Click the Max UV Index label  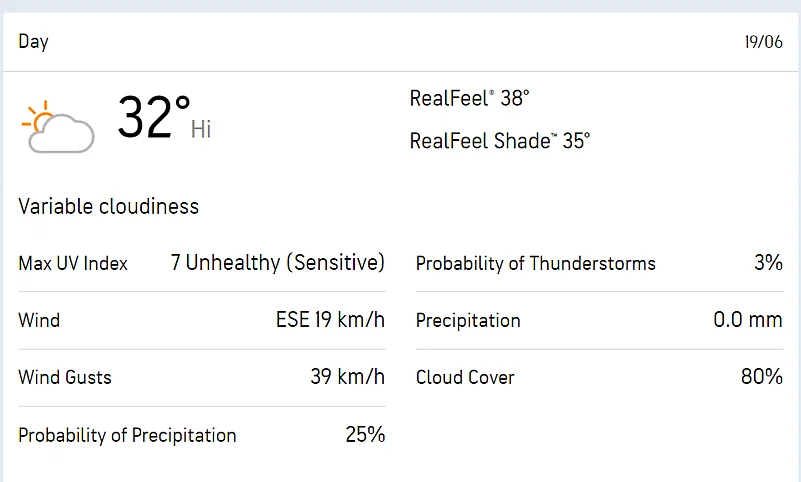73,264
